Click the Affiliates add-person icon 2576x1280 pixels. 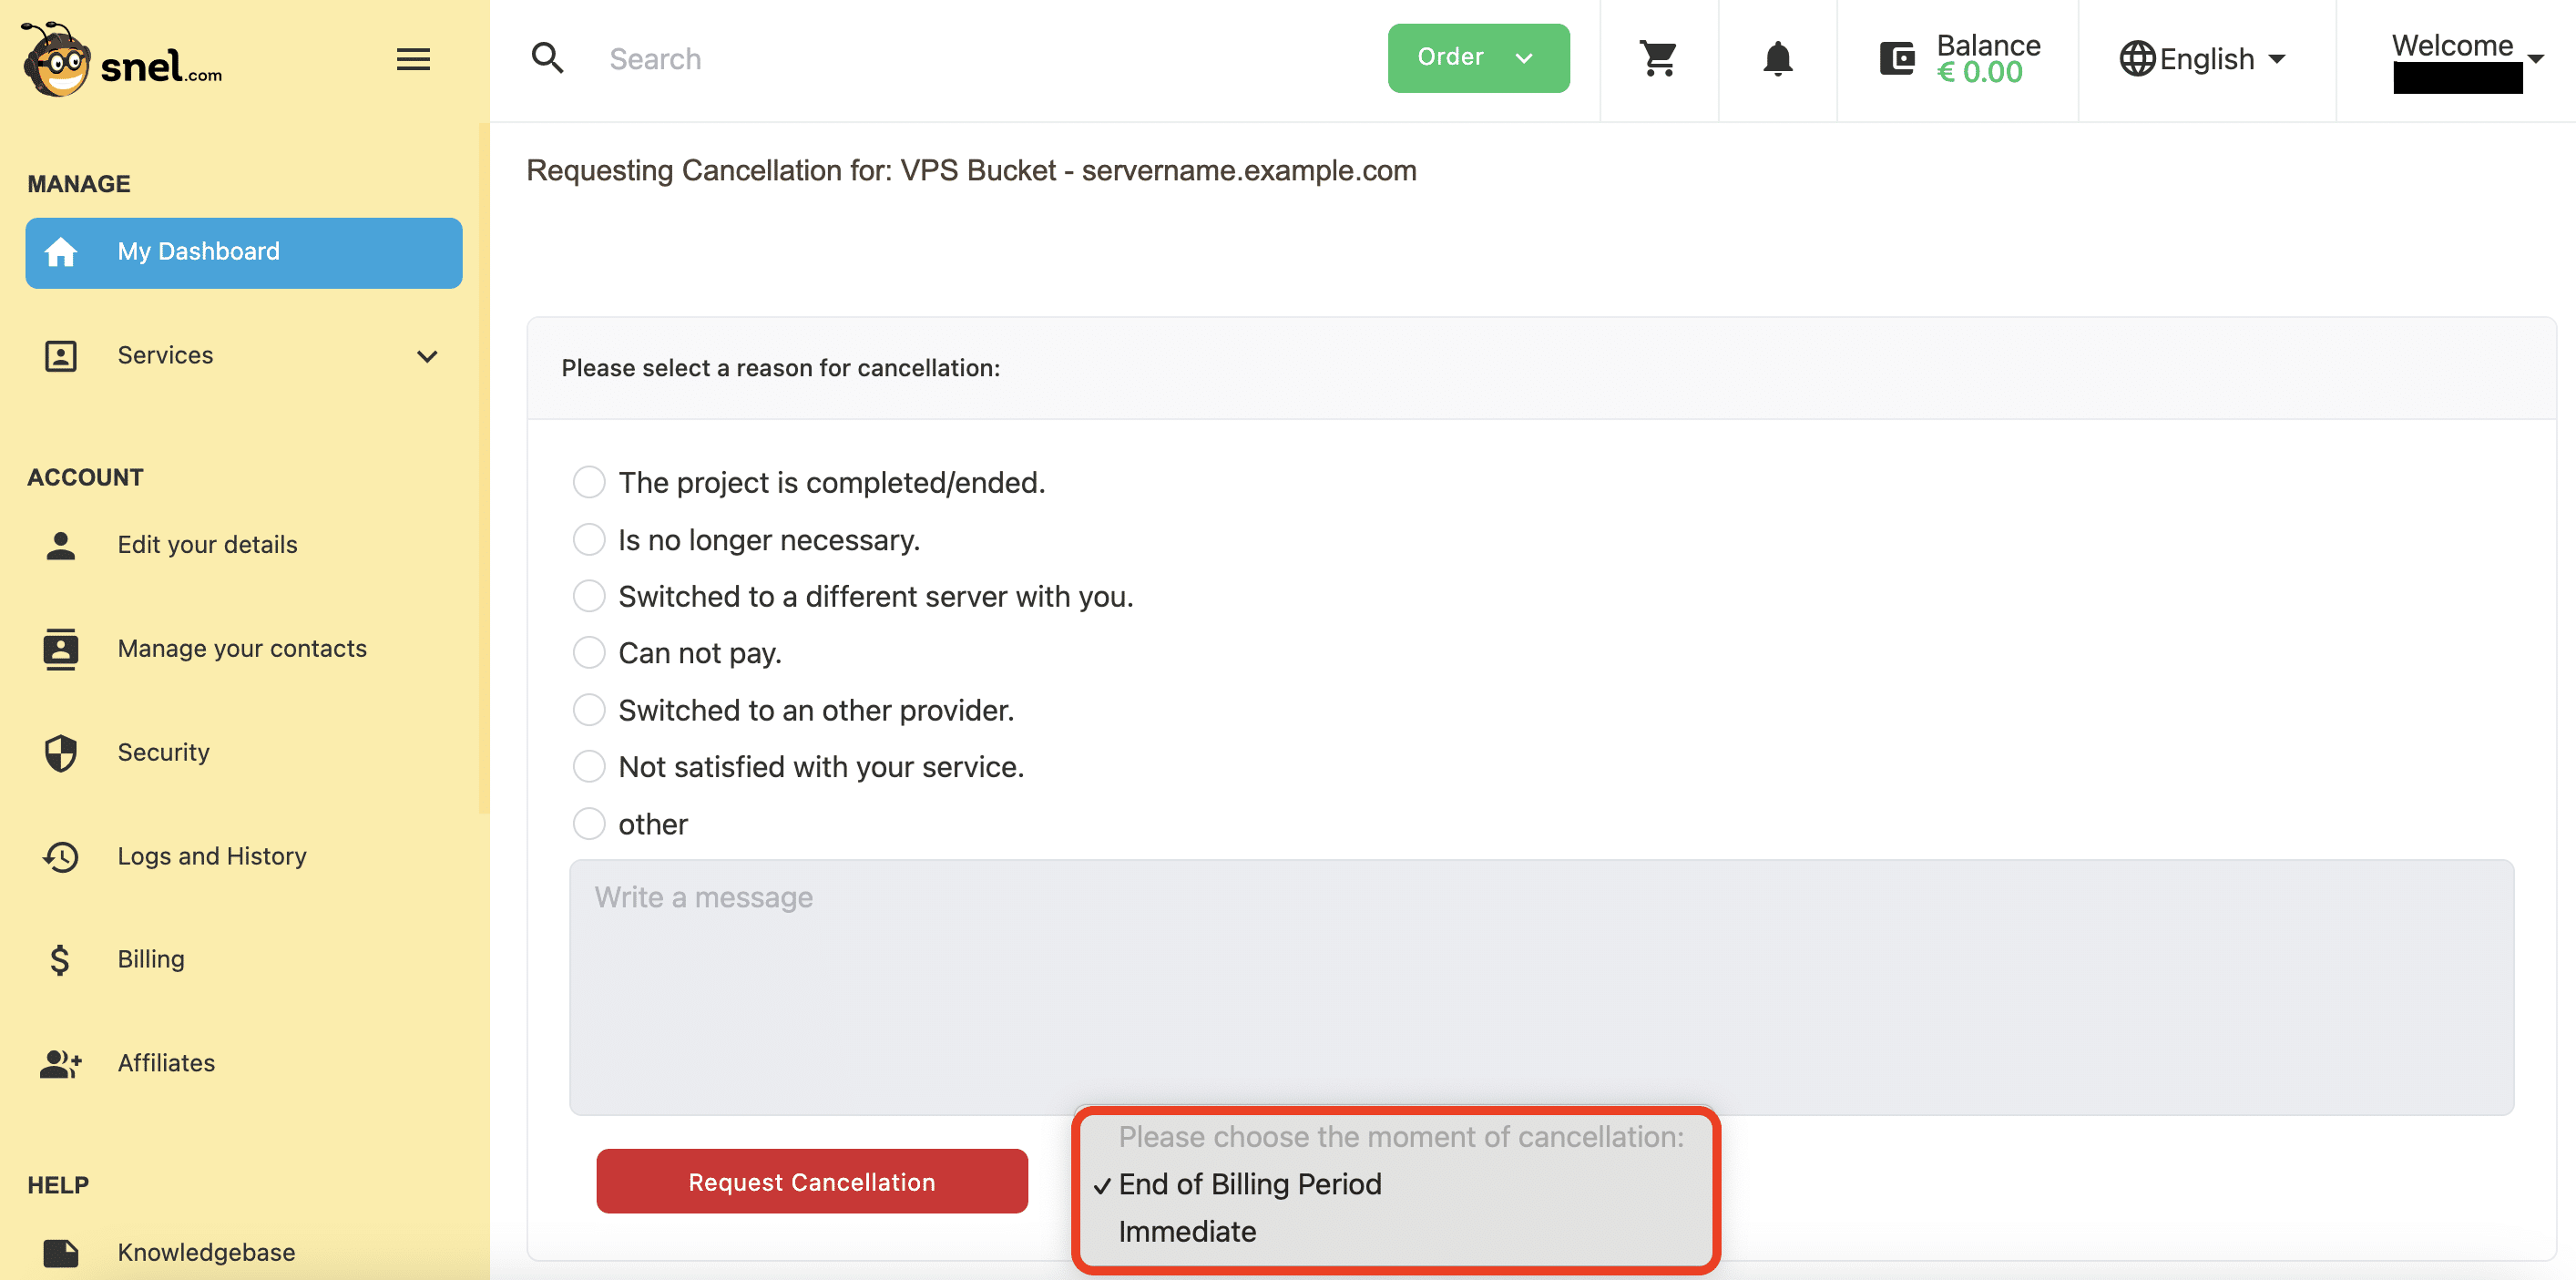(x=61, y=1064)
